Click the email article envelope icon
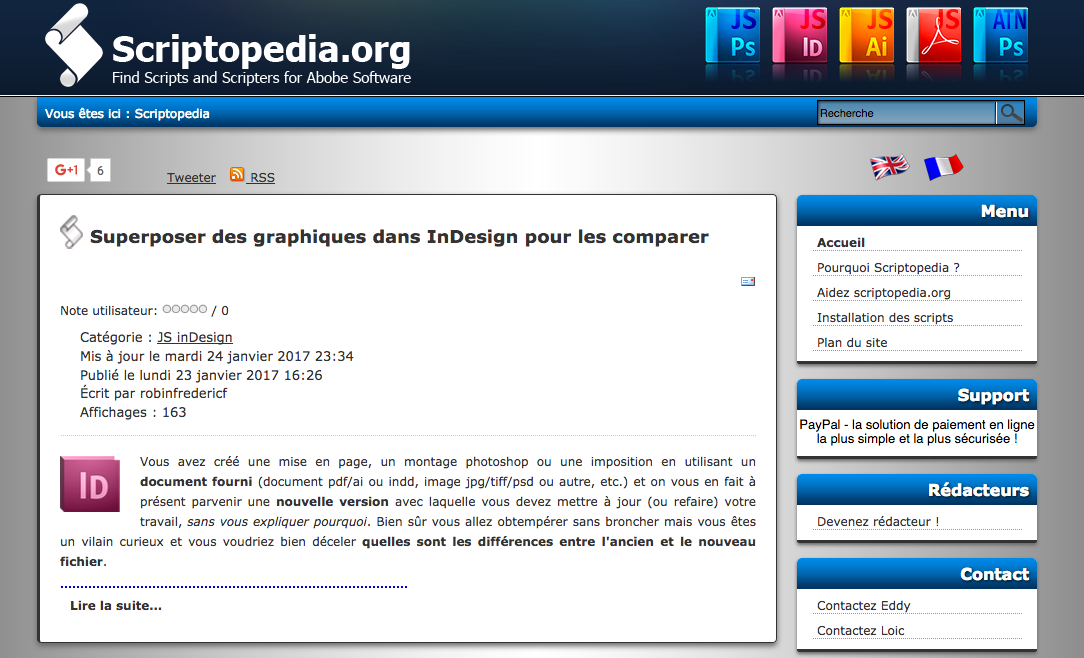 click(x=748, y=282)
